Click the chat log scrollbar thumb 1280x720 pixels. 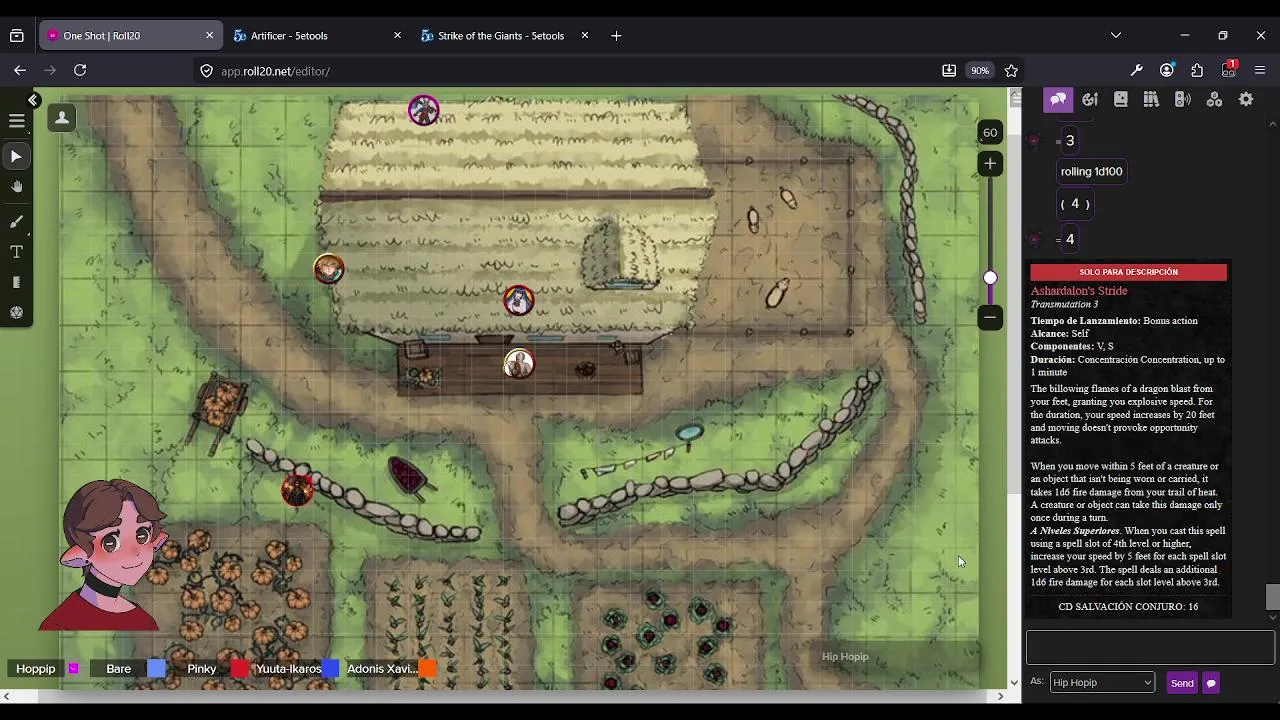click(x=1272, y=597)
